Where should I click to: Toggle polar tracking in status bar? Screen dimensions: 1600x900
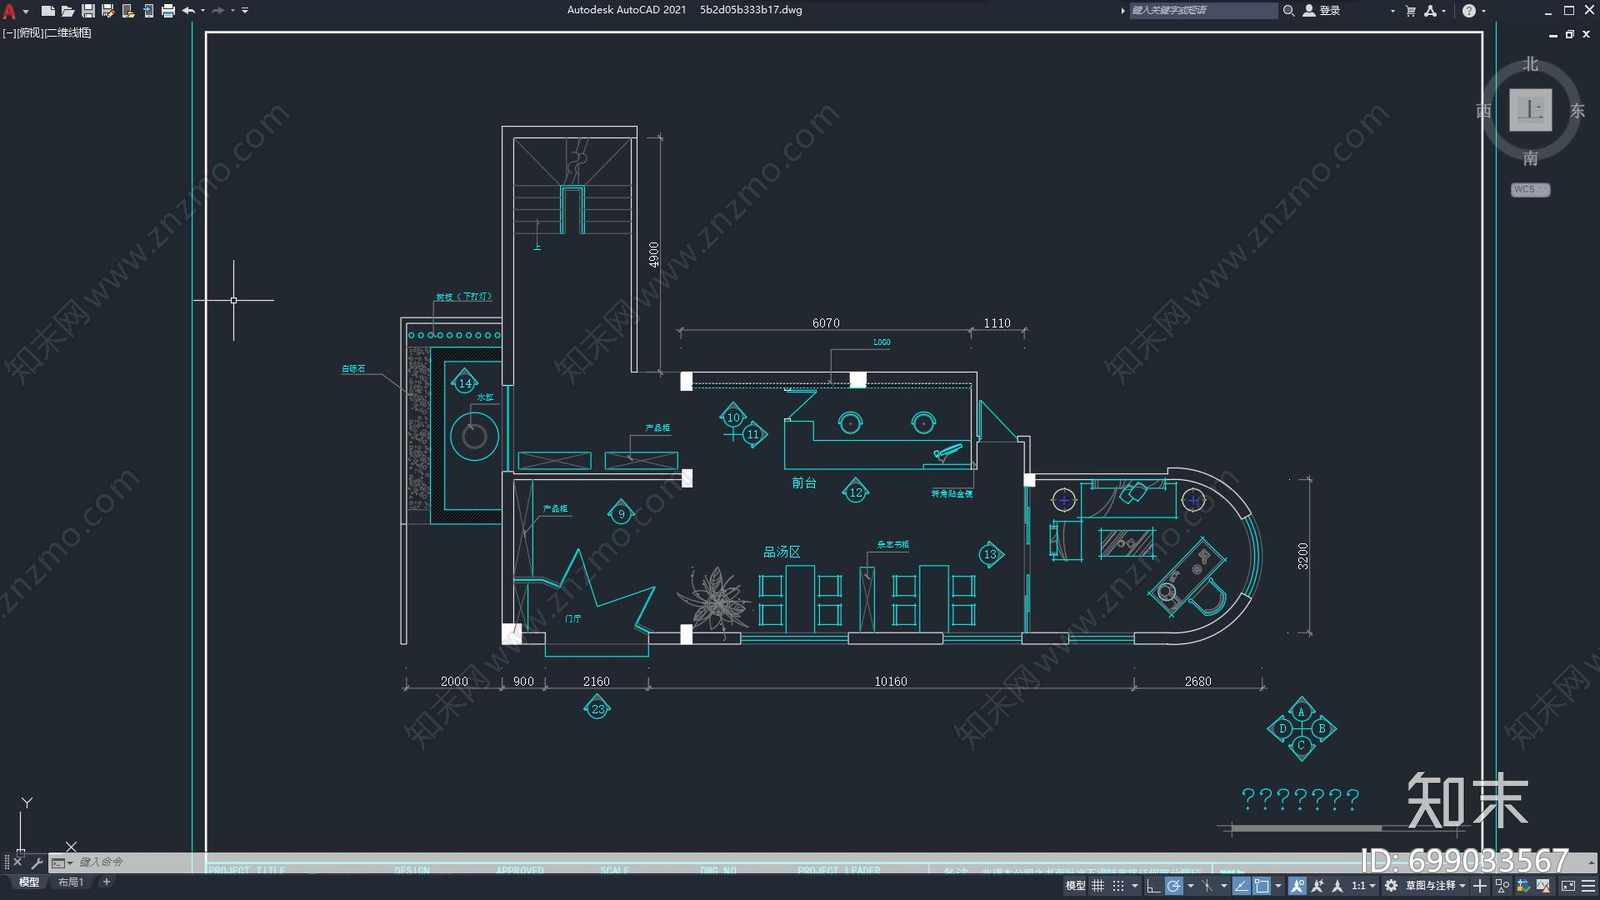pos(1174,886)
